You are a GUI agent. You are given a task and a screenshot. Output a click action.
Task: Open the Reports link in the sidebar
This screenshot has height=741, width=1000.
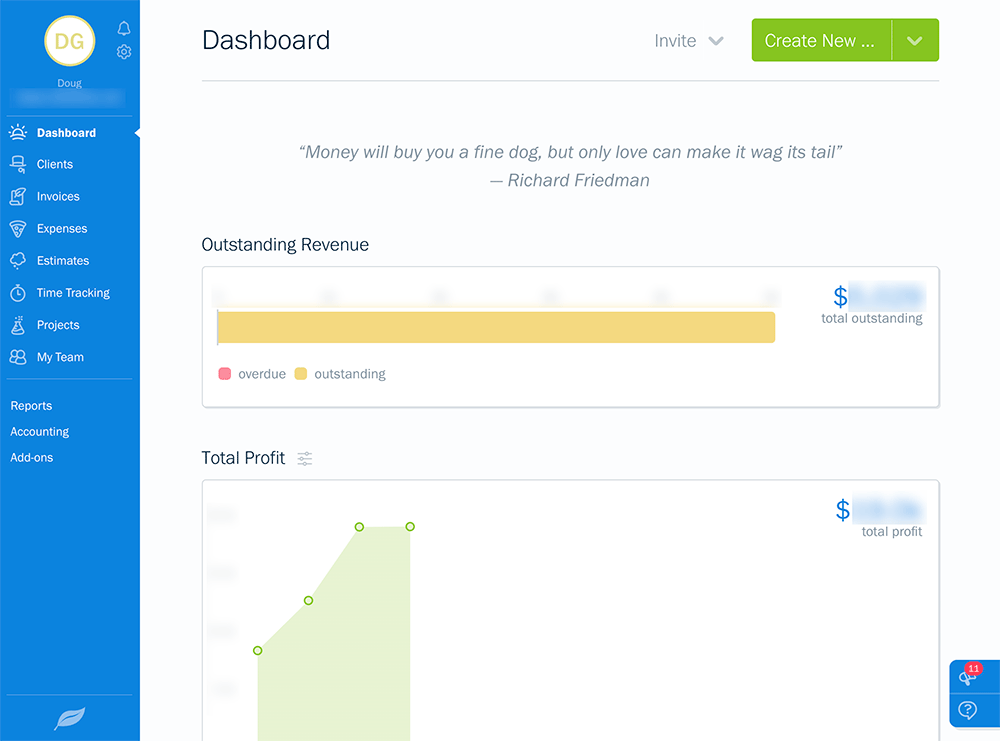click(x=31, y=405)
